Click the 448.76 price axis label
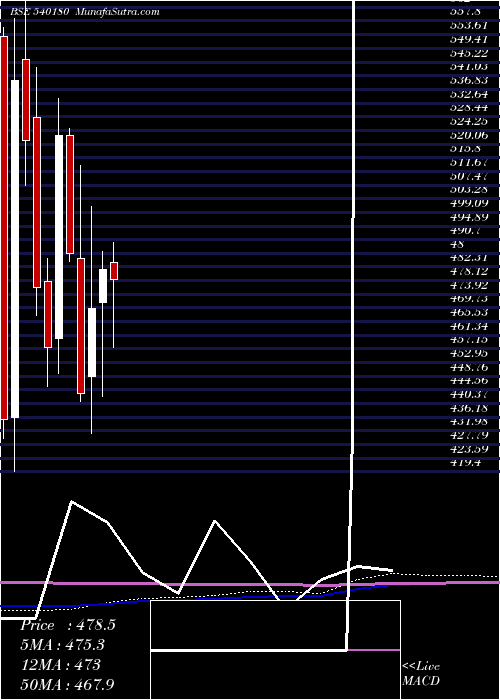The image size is (500, 700). point(469,367)
